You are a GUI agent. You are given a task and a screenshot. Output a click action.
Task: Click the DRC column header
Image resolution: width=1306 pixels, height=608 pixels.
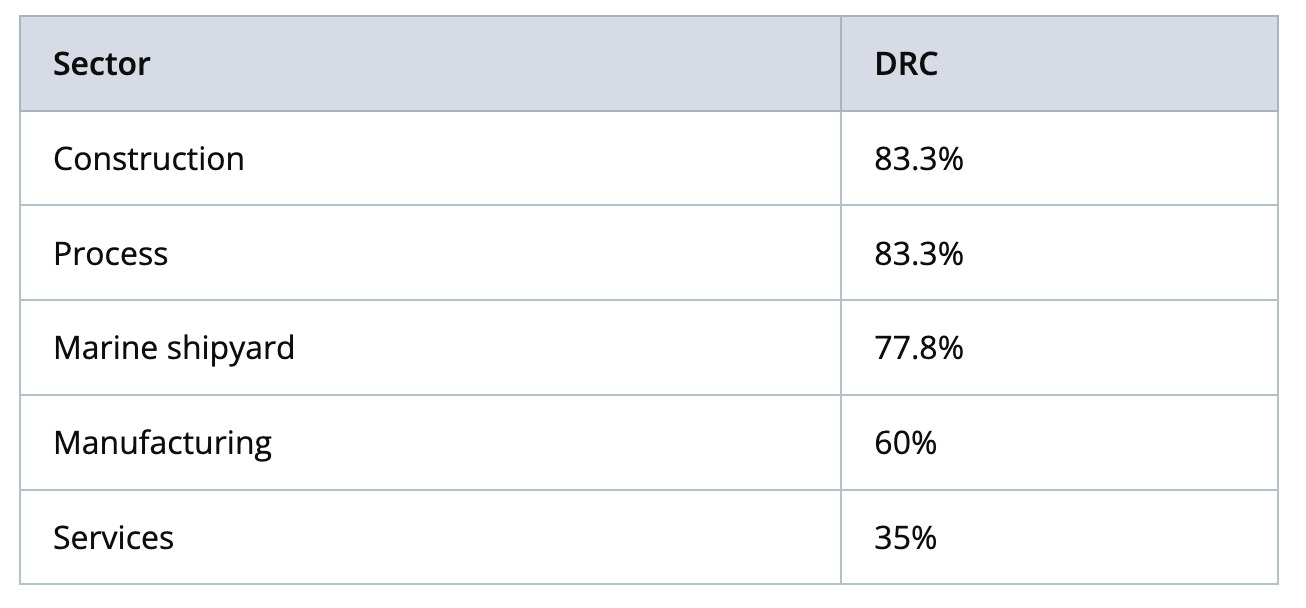pyautogui.click(x=906, y=64)
